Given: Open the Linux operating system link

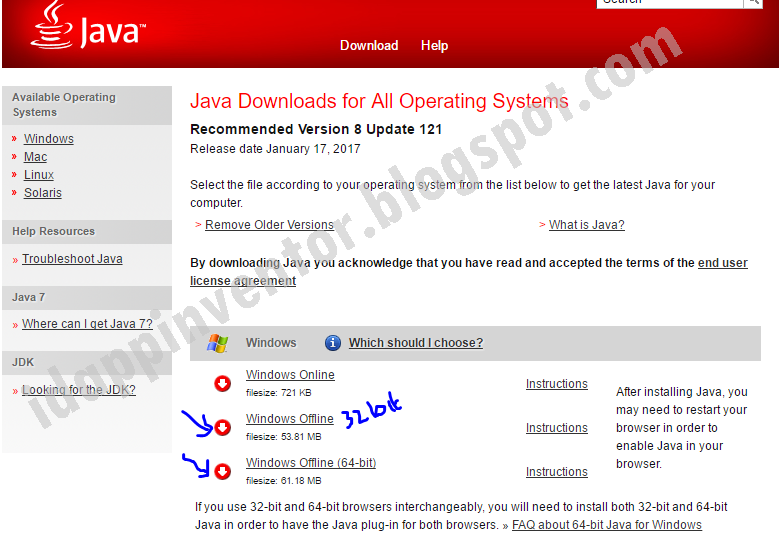Looking at the screenshot, I should (39, 175).
